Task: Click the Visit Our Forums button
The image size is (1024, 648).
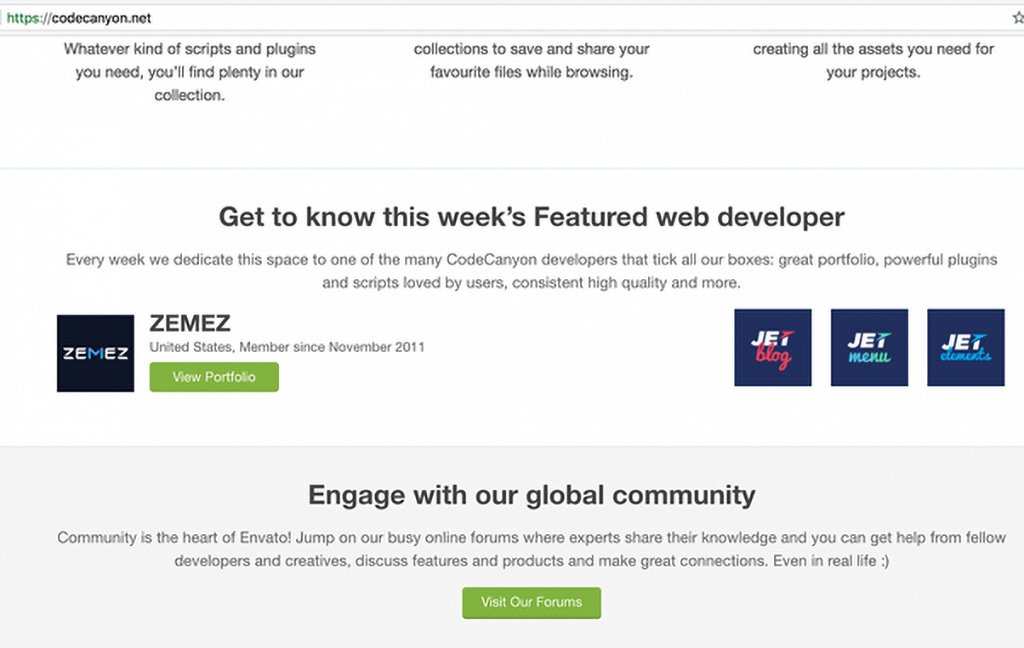Action: (x=532, y=602)
